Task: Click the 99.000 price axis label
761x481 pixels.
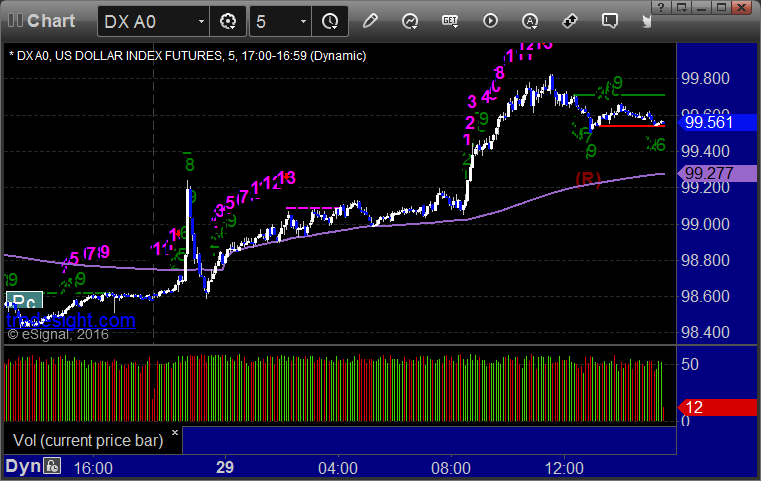Action: [x=705, y=224]
